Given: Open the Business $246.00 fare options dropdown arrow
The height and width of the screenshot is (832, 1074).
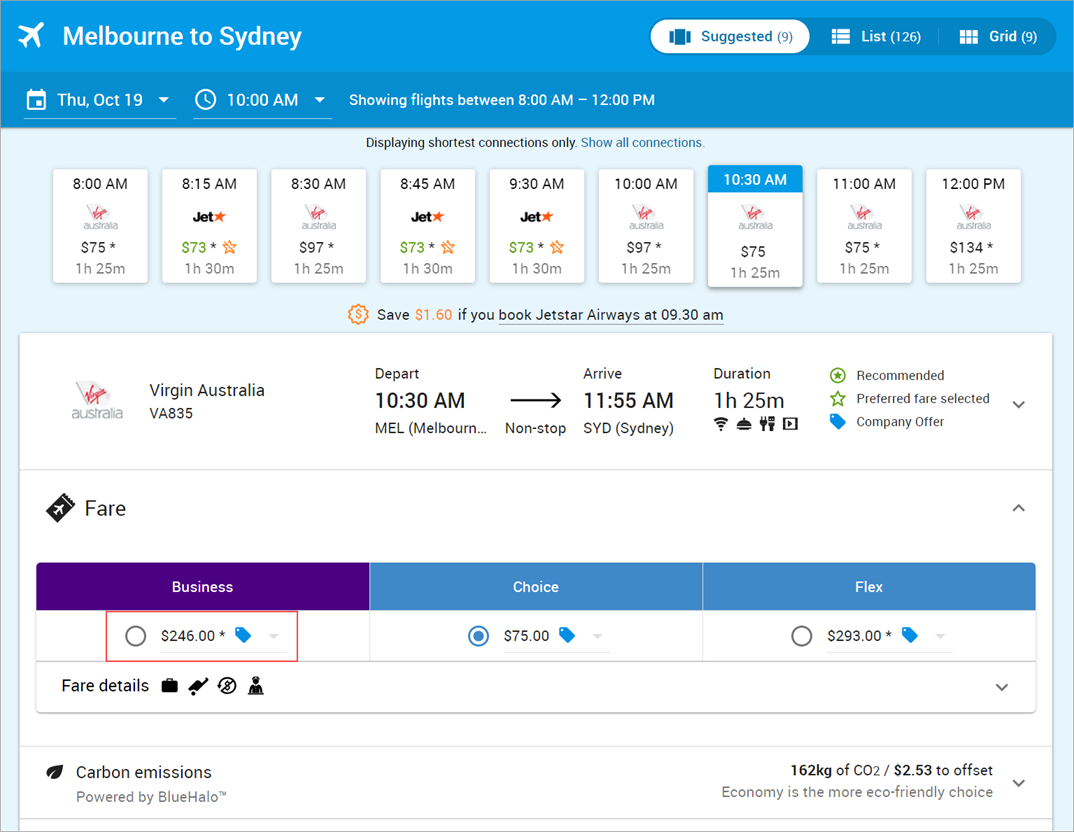Looking at the screenshot, I should point(274,636).
